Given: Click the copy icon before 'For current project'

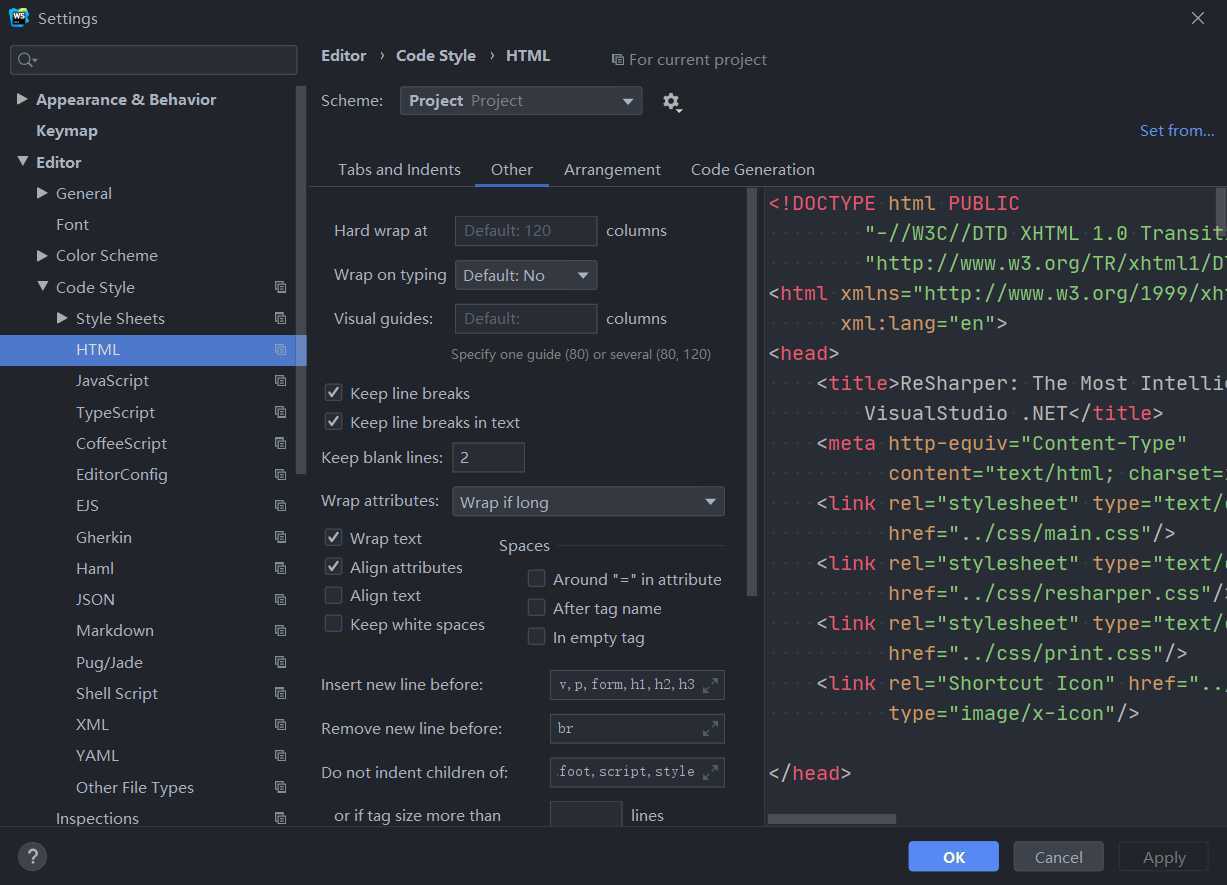Looking at the screenshot, I should coord(617,60).
